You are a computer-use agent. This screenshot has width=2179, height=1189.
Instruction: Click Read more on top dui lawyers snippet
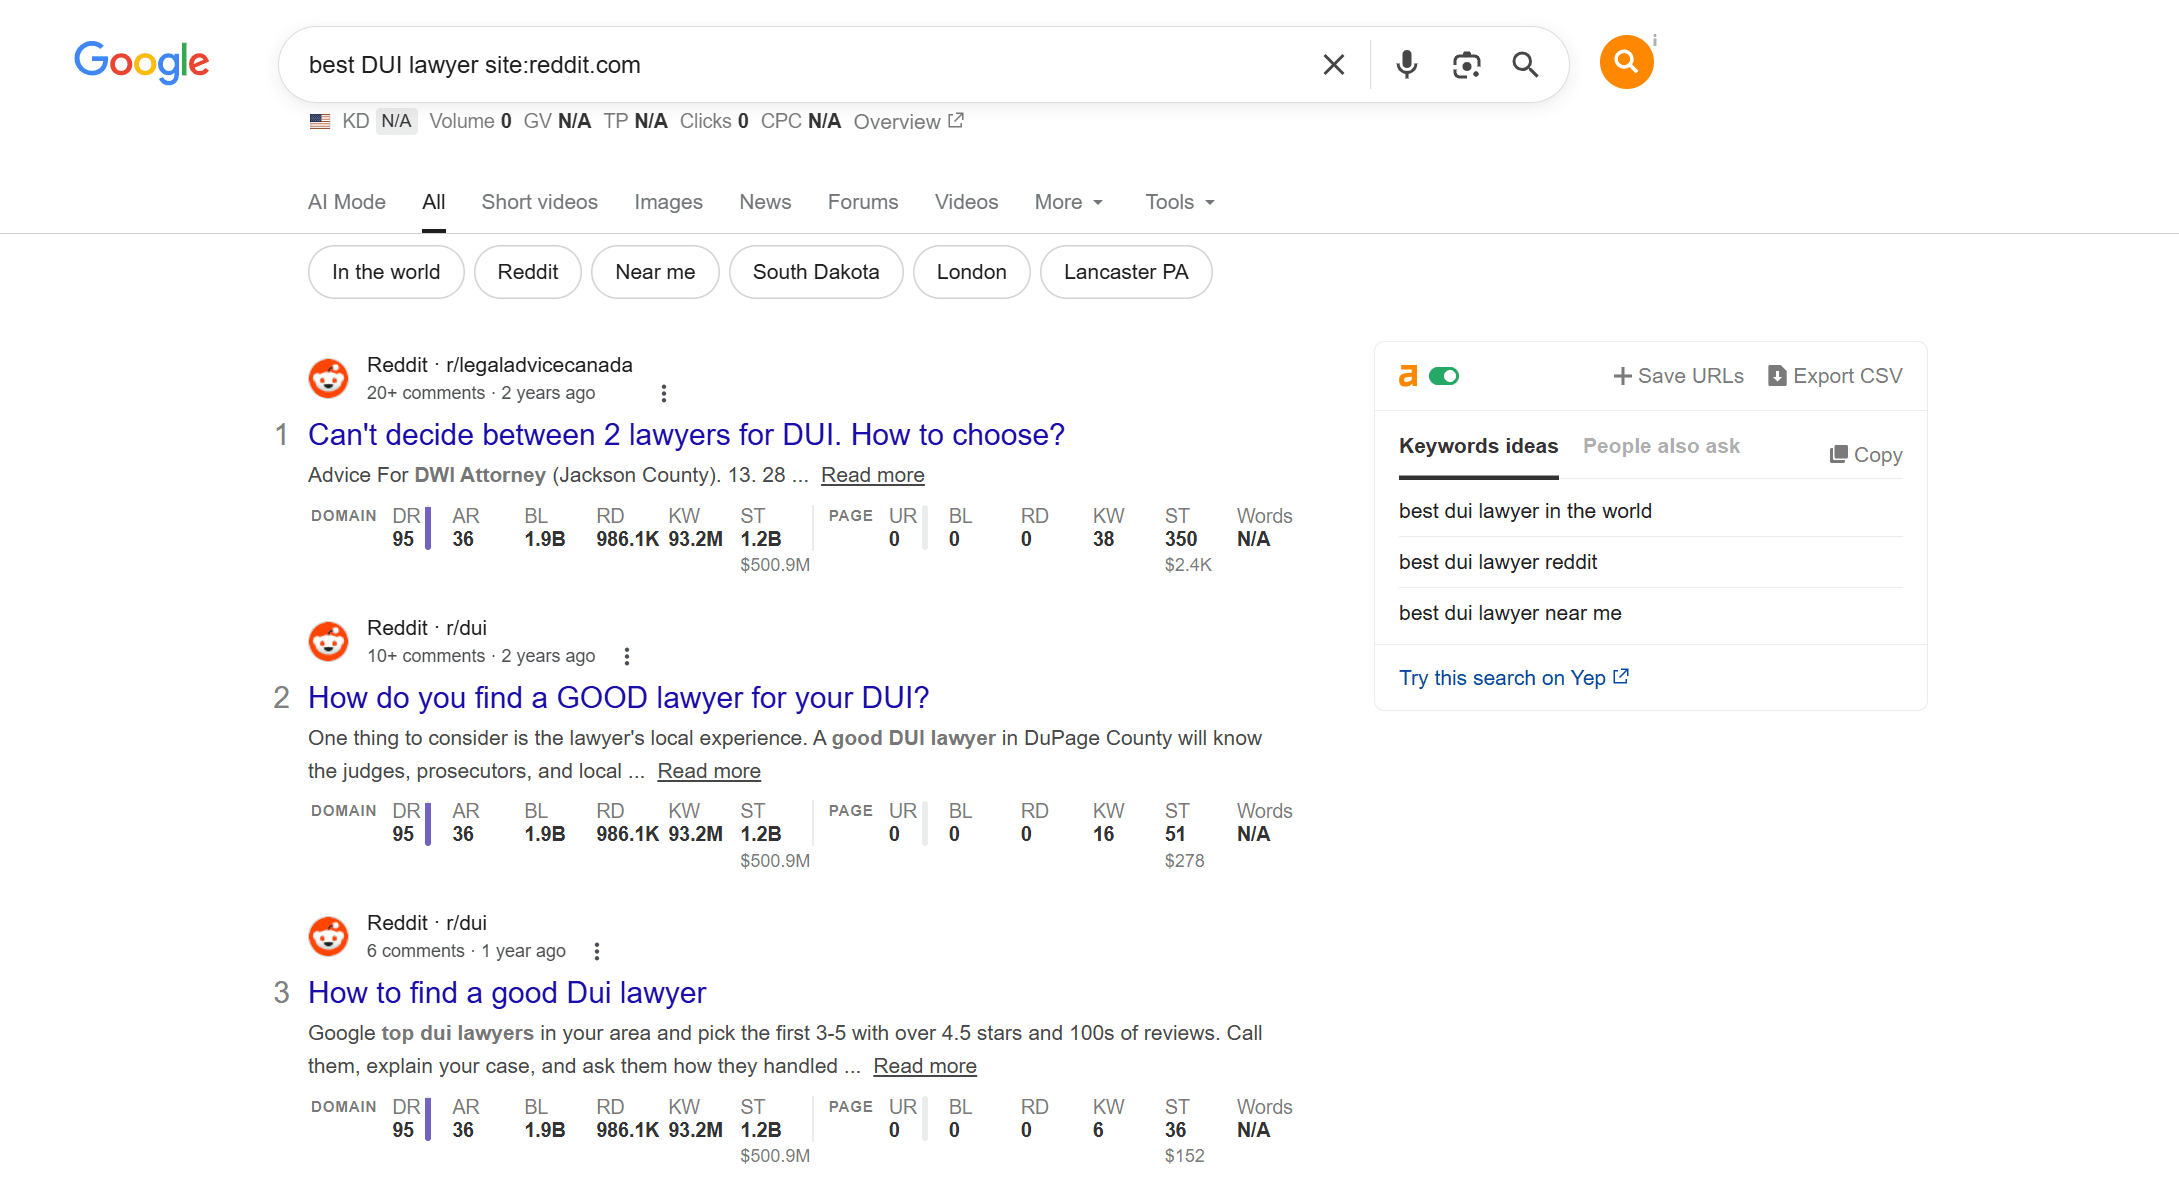[x=925, y=1066]
